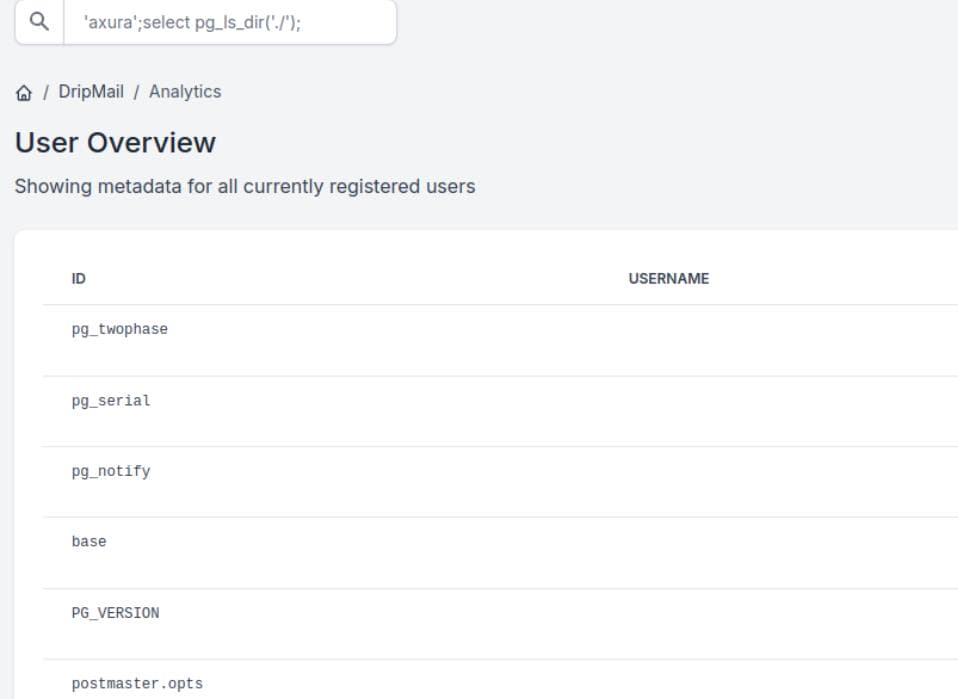Select the base row entry
The width and height of the screenshot is (958, 699).
click(89, 541)
